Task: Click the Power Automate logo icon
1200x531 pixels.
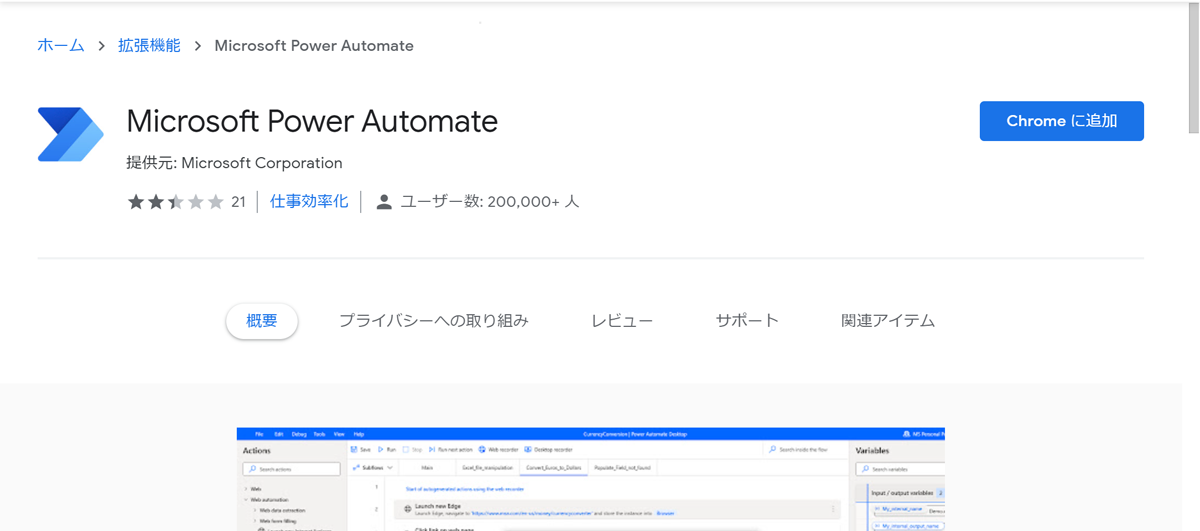Action: [71, 134]
